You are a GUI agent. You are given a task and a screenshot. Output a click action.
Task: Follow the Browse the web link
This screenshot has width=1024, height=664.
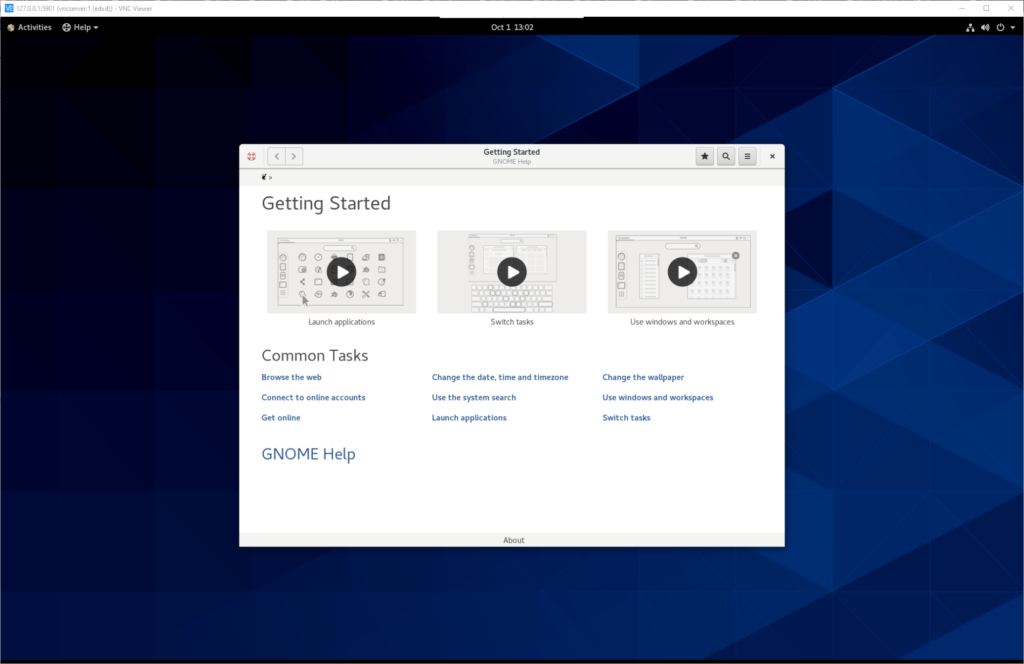point(291,377)
